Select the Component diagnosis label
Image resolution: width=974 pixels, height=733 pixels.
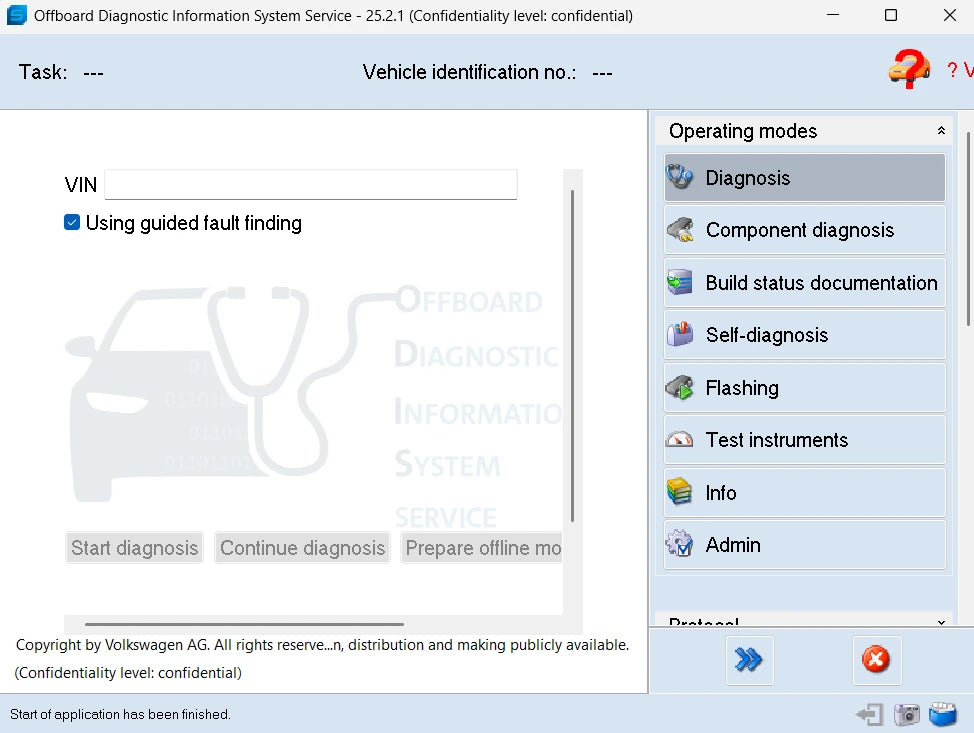(799, 230)
